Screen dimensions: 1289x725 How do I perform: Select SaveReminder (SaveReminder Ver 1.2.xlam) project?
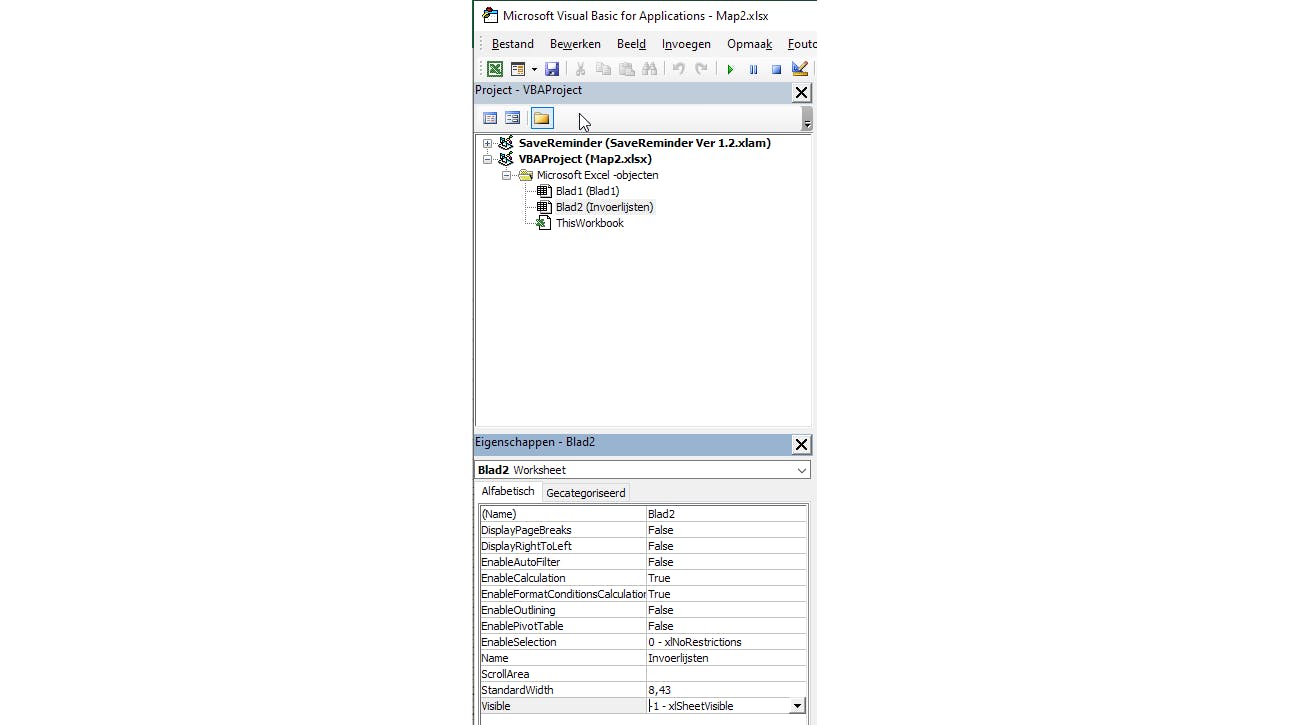tap(645, 143)
